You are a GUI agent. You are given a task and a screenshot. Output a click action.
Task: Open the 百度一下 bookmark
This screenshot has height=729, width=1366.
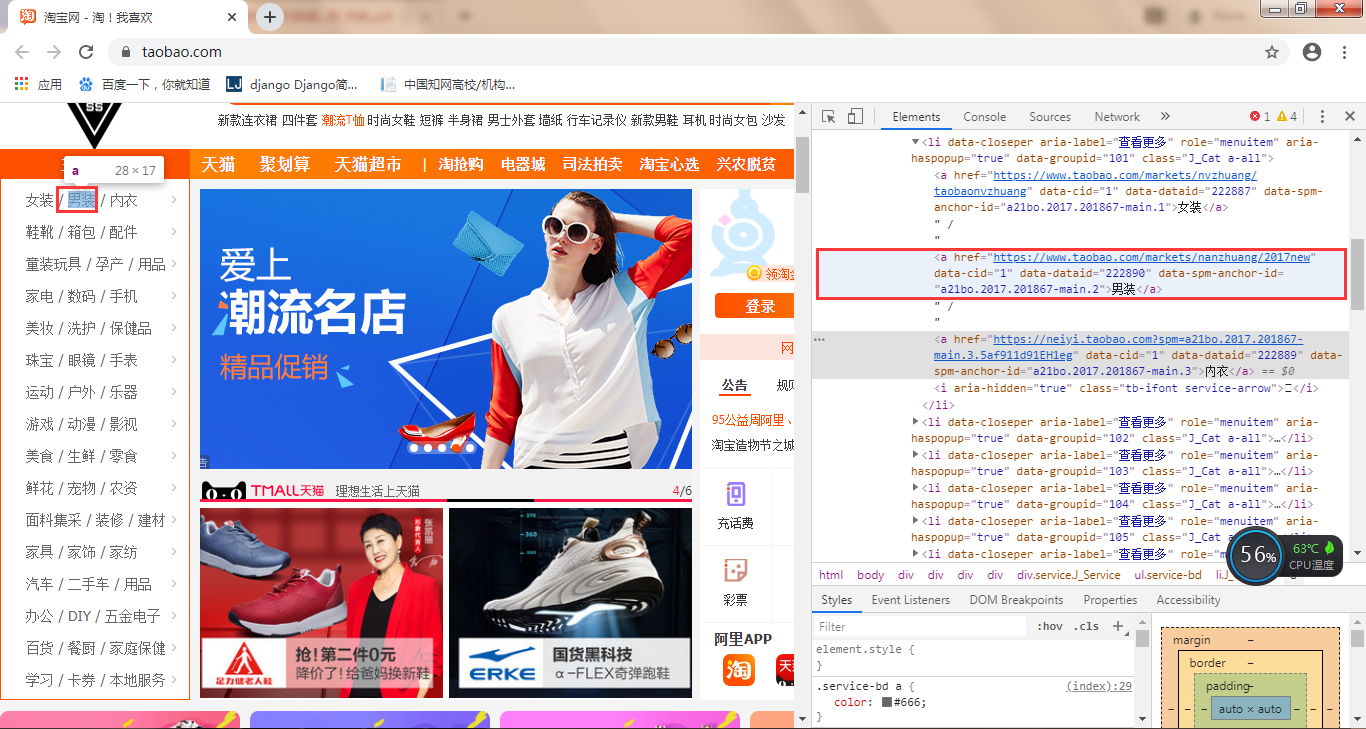[x=144, y=85]
